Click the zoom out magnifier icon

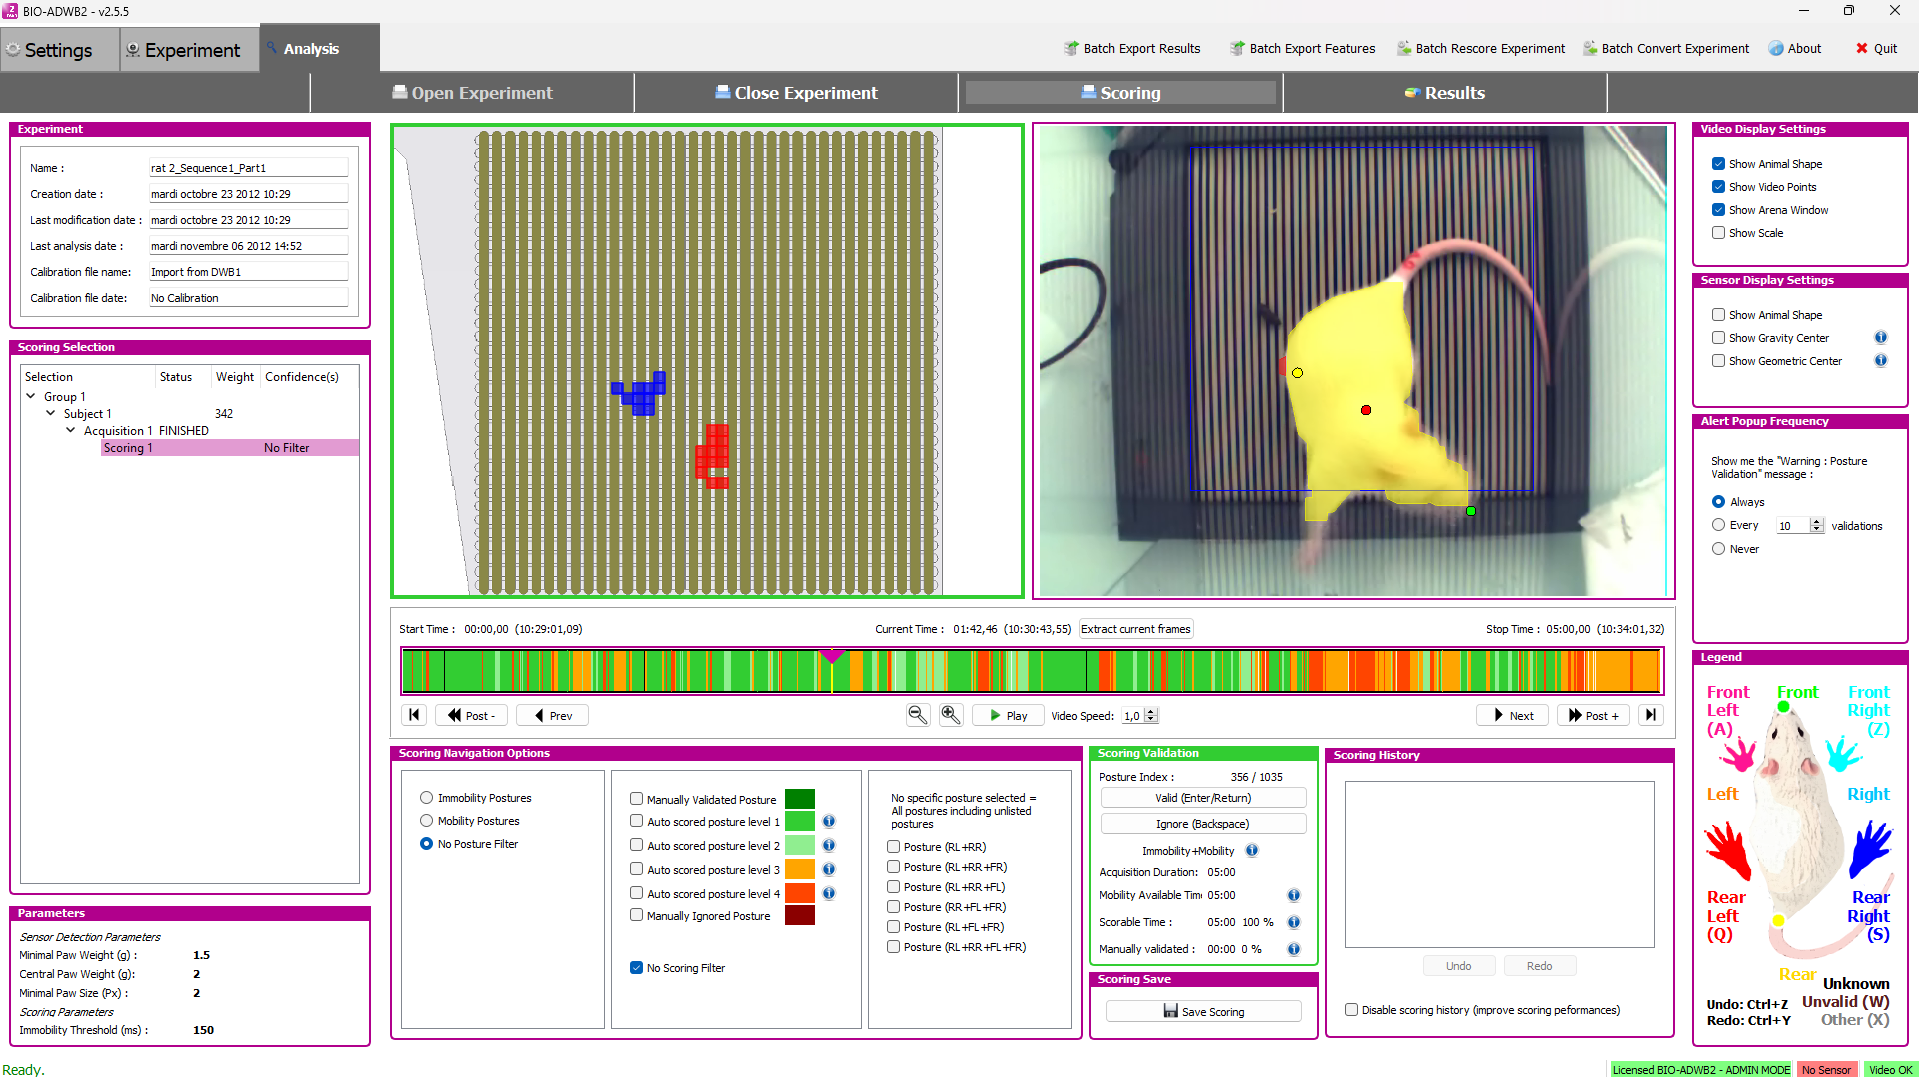pyautogui.click(x=917, y=715)
